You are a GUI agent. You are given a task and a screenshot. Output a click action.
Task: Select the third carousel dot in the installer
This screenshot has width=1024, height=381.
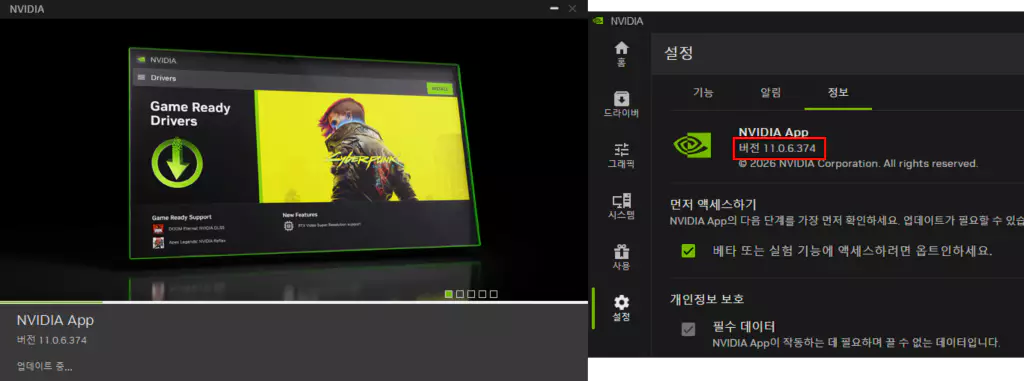click(471, 294)
